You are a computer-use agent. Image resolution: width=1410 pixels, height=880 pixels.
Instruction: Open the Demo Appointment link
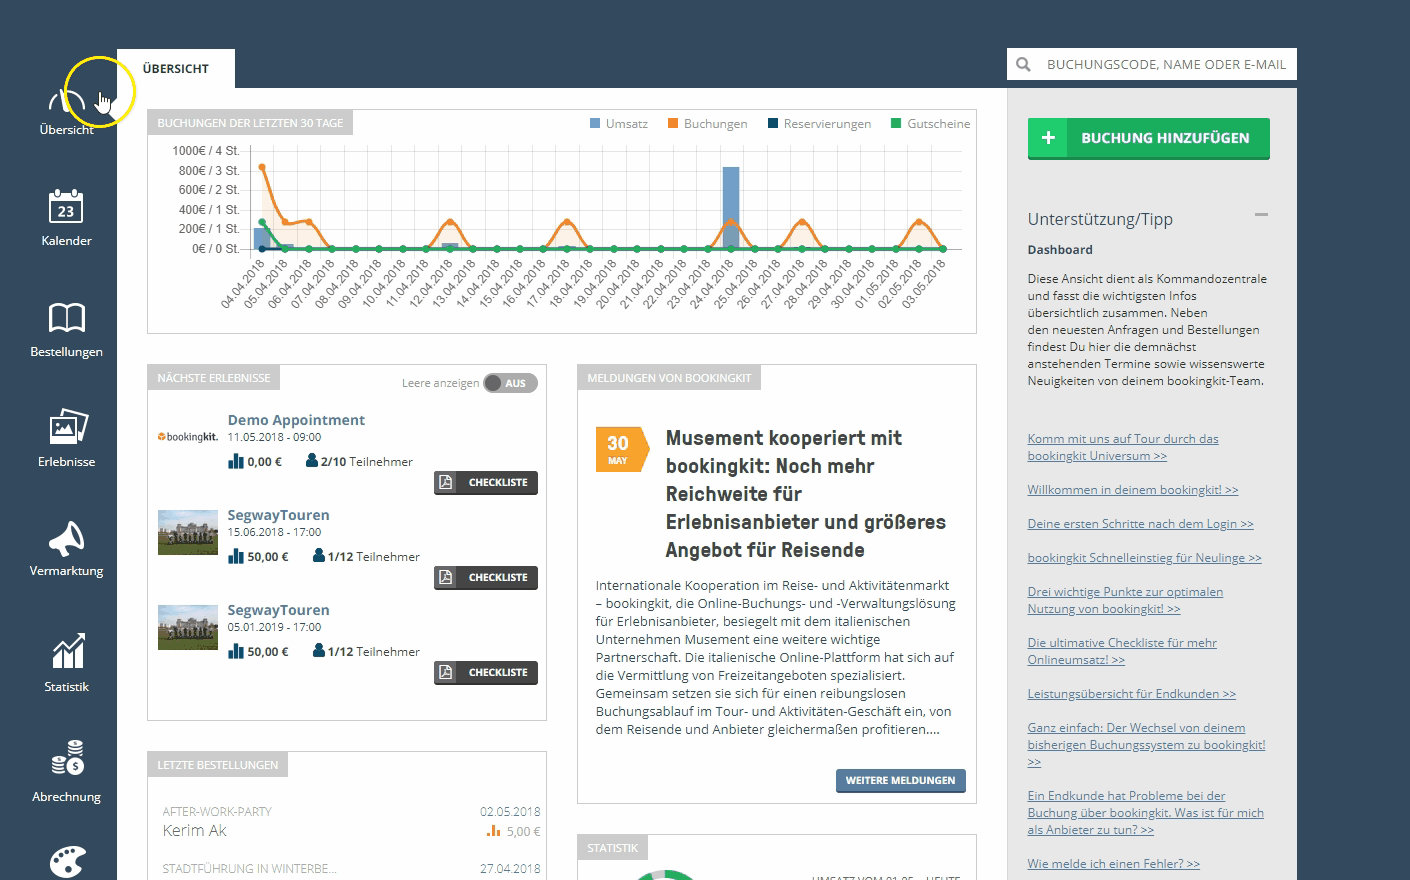click(296, 420)
